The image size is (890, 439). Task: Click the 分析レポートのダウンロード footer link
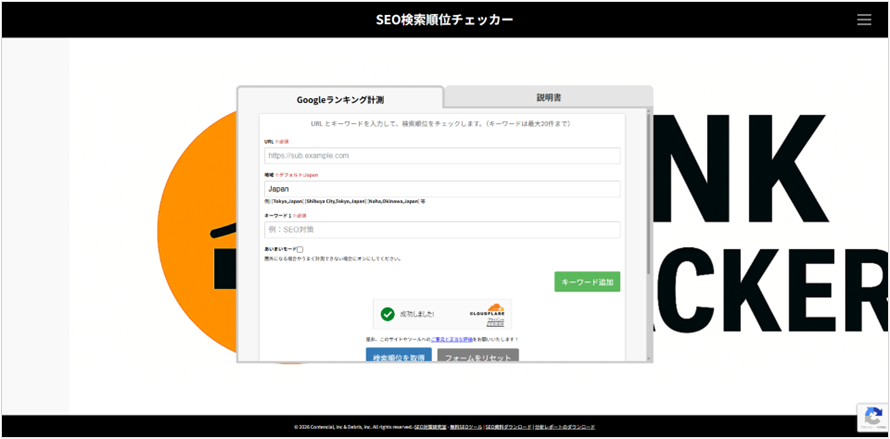pyautogui.click(x=565, y=427)
